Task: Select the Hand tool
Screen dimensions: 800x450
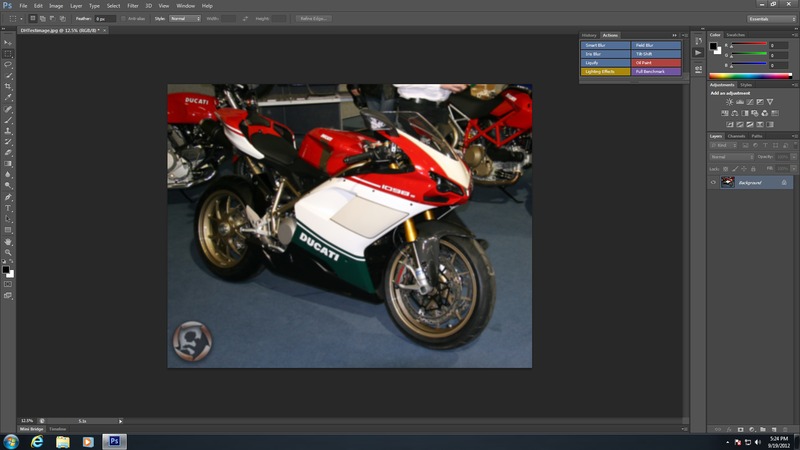Action: [x=8, y=242]
